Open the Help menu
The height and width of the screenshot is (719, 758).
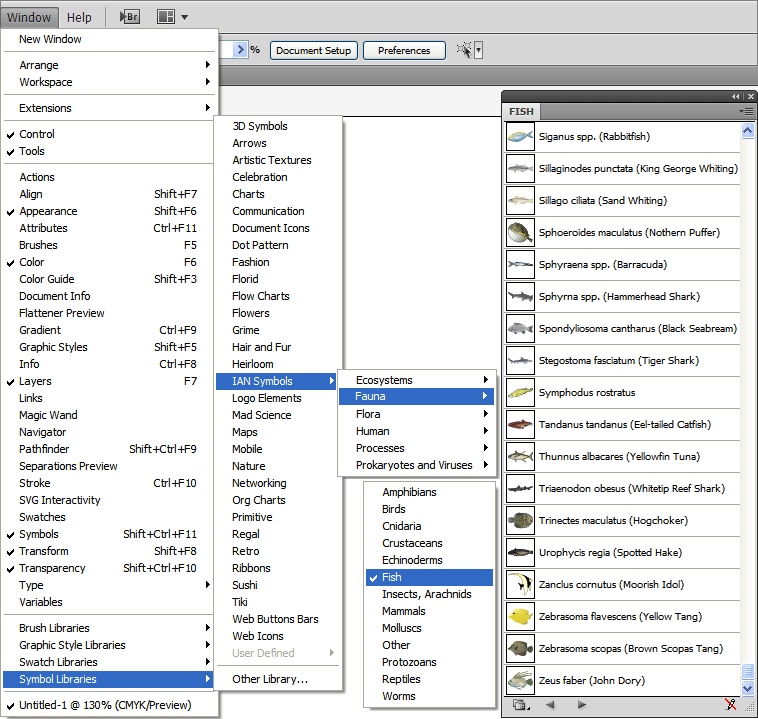(79, 17)
